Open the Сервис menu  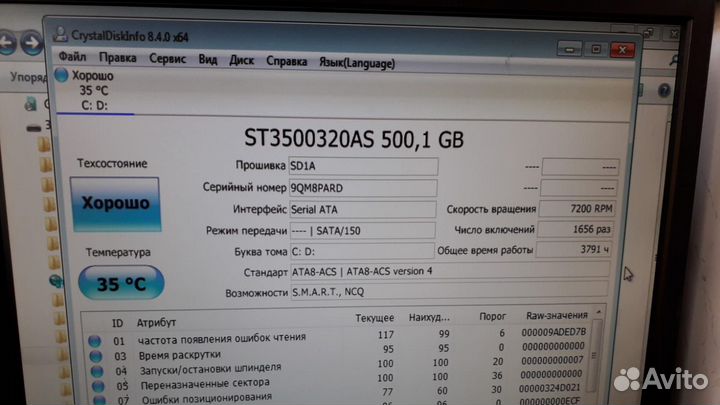click(x=168, y=59)
